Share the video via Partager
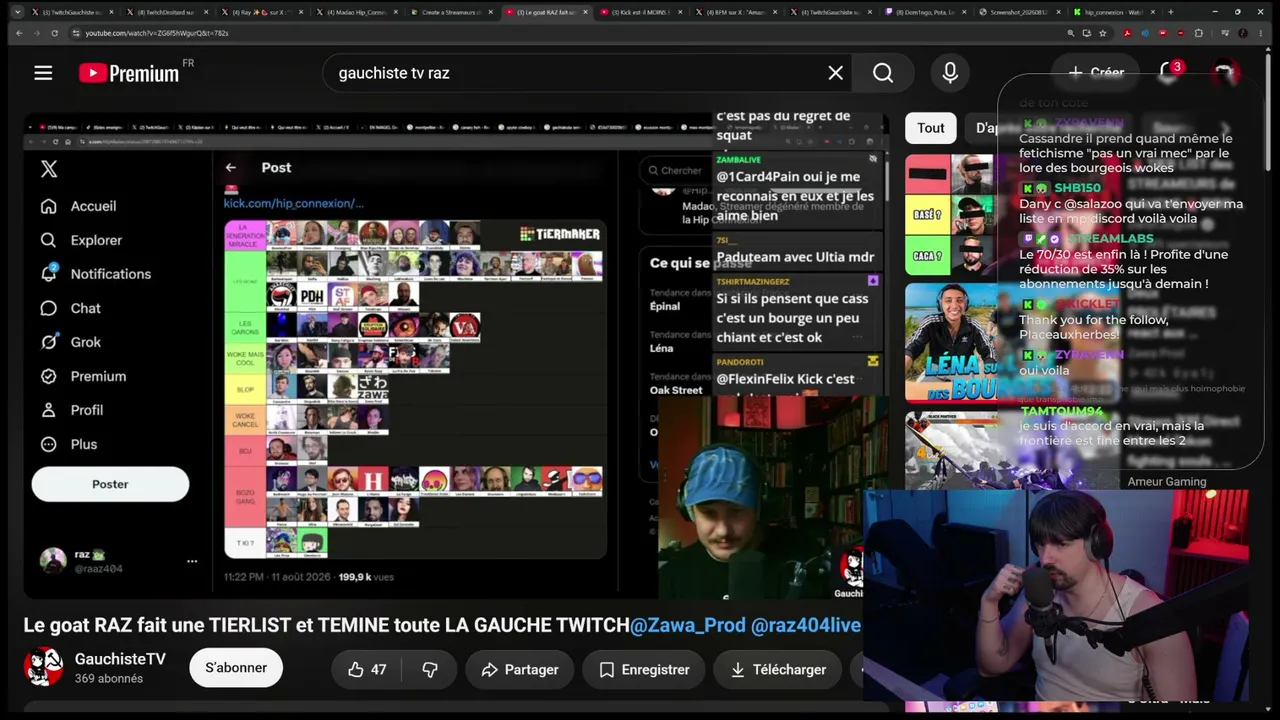 pyautogui.click(x=520, y=670)
